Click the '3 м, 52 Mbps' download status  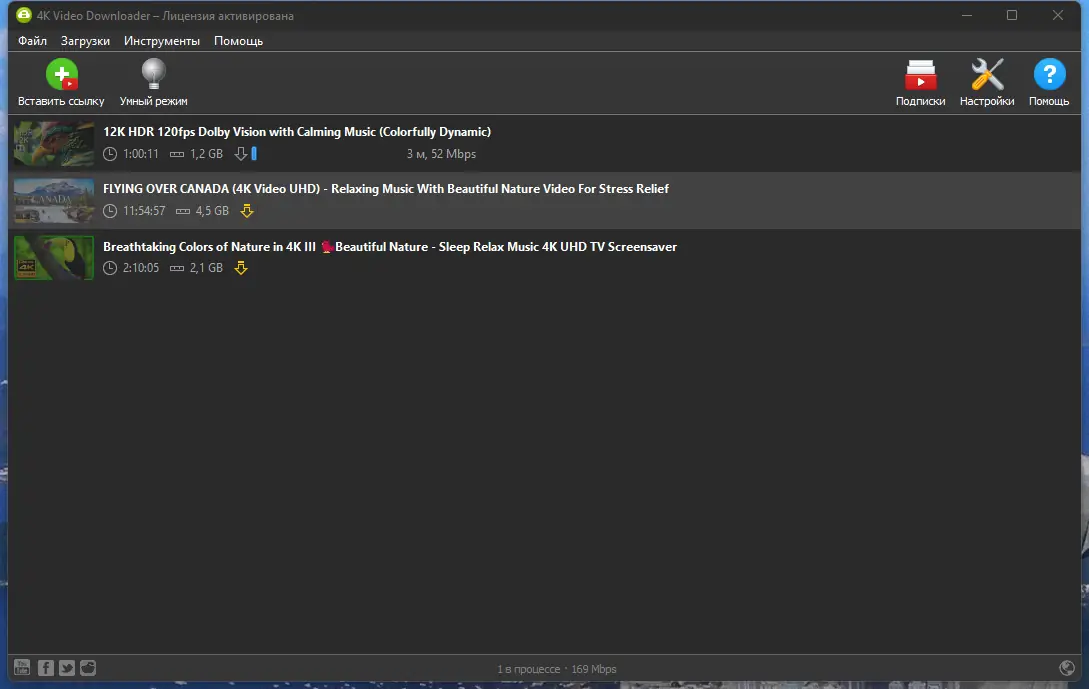(x=442, y=154)
